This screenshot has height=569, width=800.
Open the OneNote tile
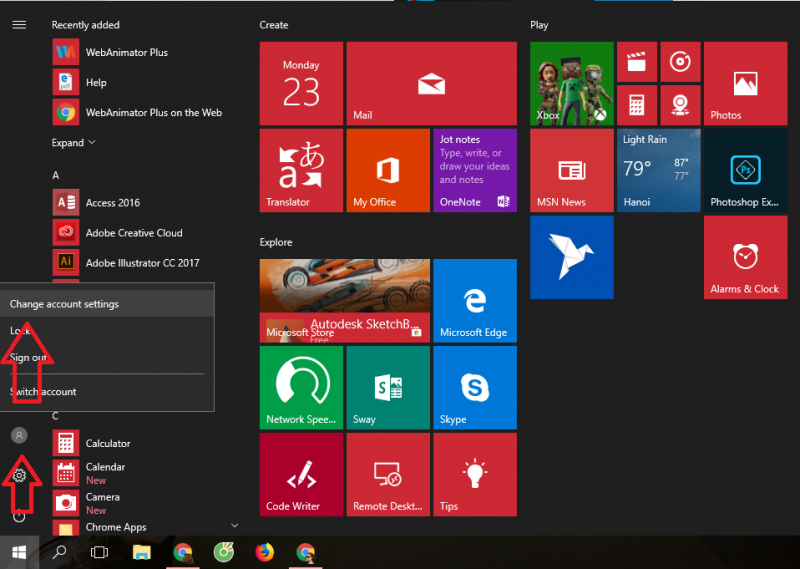pos(474,170)
